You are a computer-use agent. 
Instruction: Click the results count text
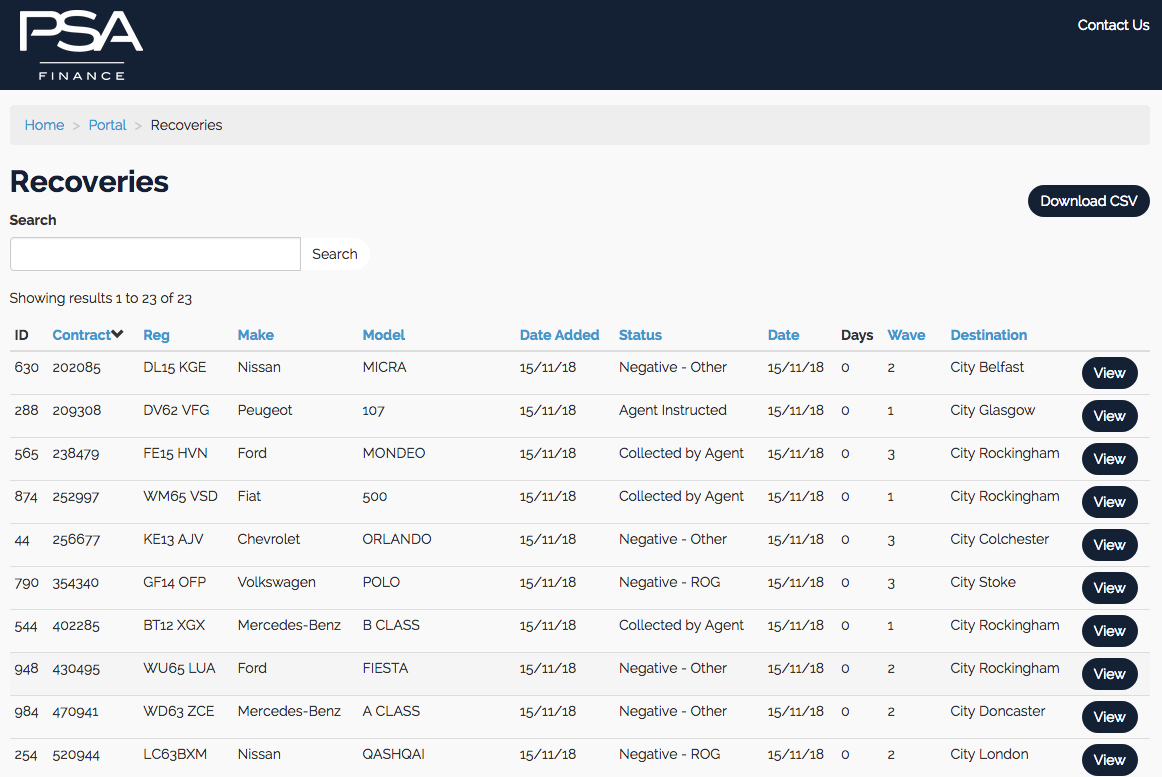tap(101, 298)
